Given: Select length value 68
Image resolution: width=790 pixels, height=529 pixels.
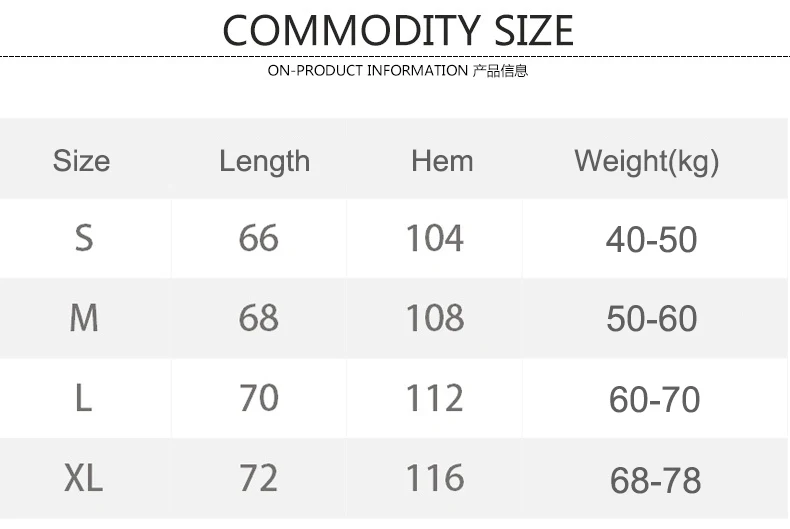Looking at the screenshot, I should pyautogui.click(x=258, y=318).
